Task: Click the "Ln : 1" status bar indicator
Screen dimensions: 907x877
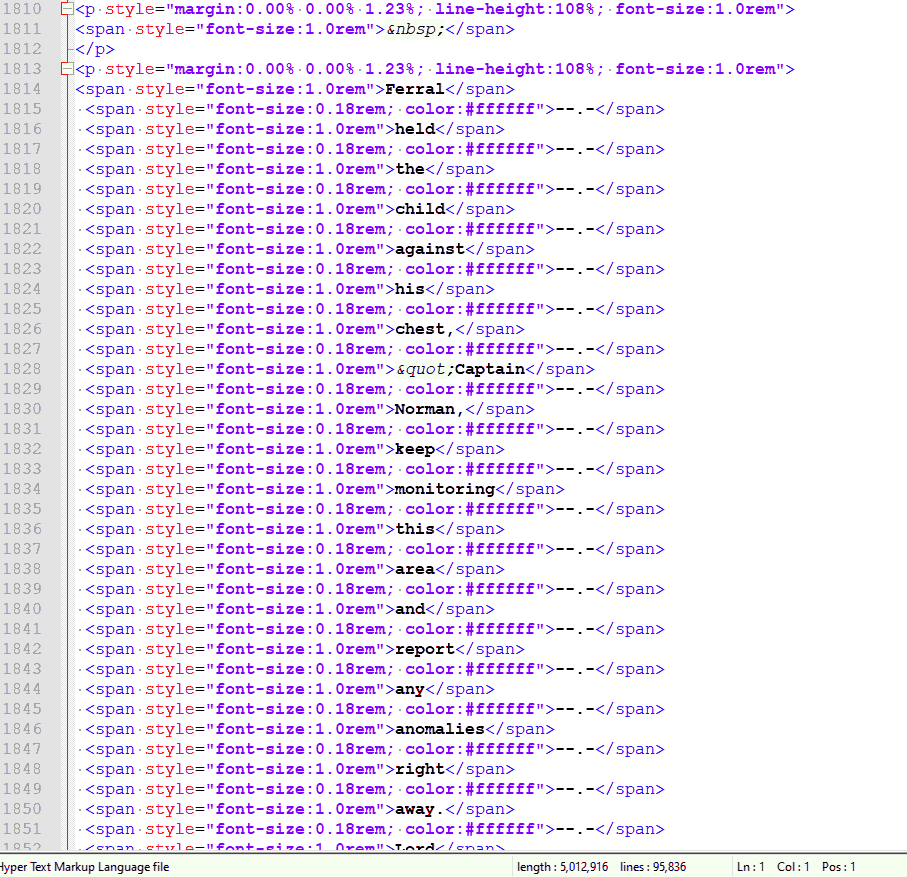Action: (x=752, y=867)
